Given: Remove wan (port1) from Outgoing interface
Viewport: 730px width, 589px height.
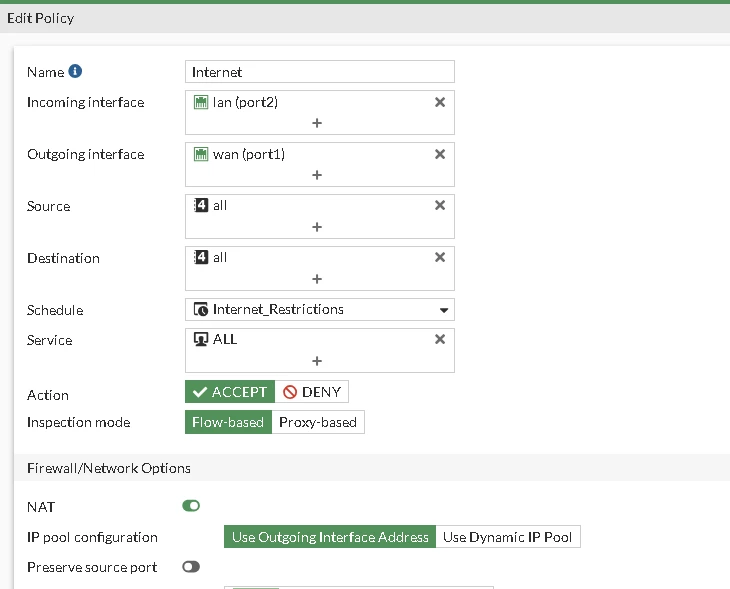Looking at the screenshot, I should 440,154.
